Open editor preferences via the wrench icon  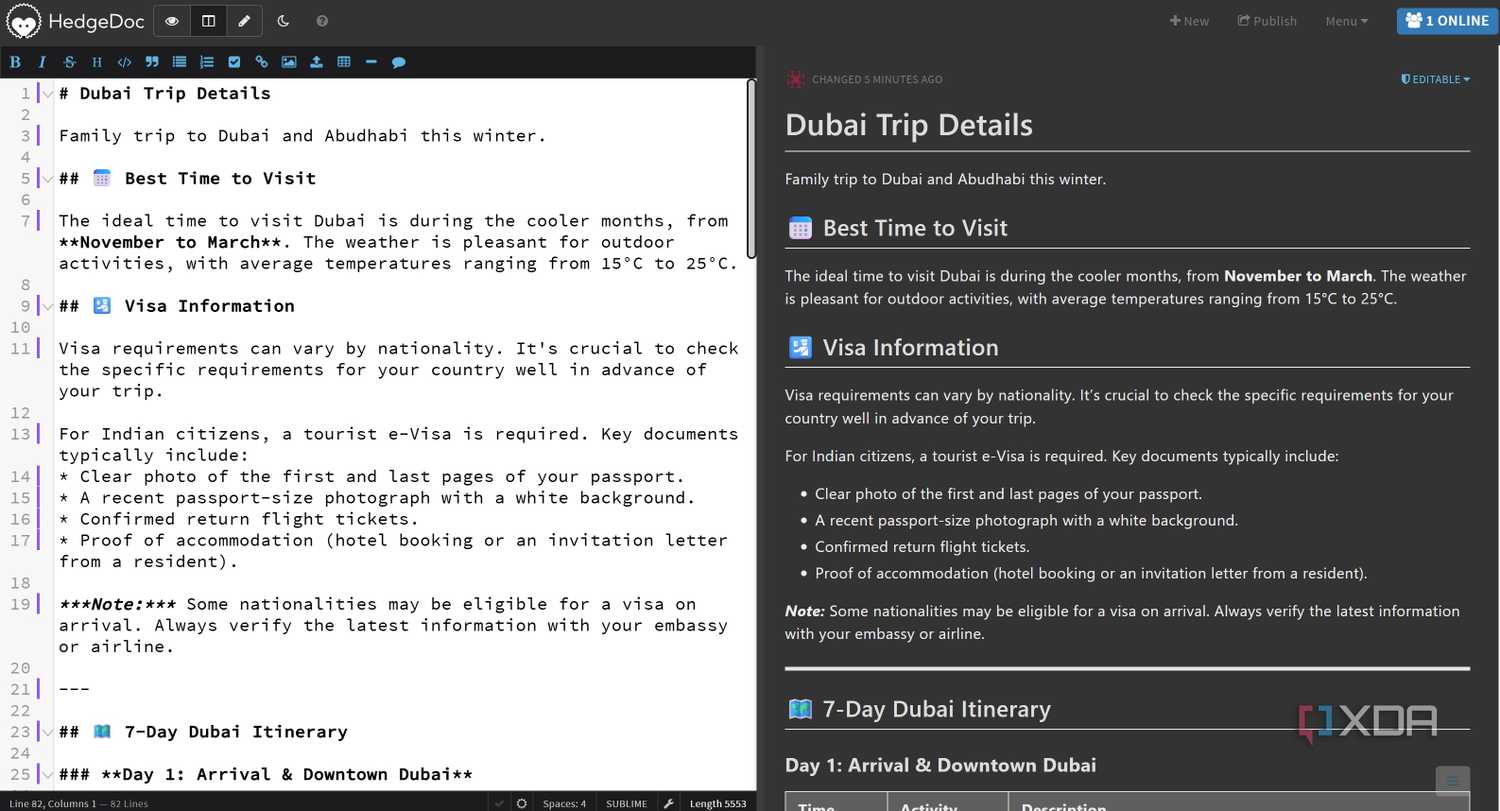click(669, 803)
